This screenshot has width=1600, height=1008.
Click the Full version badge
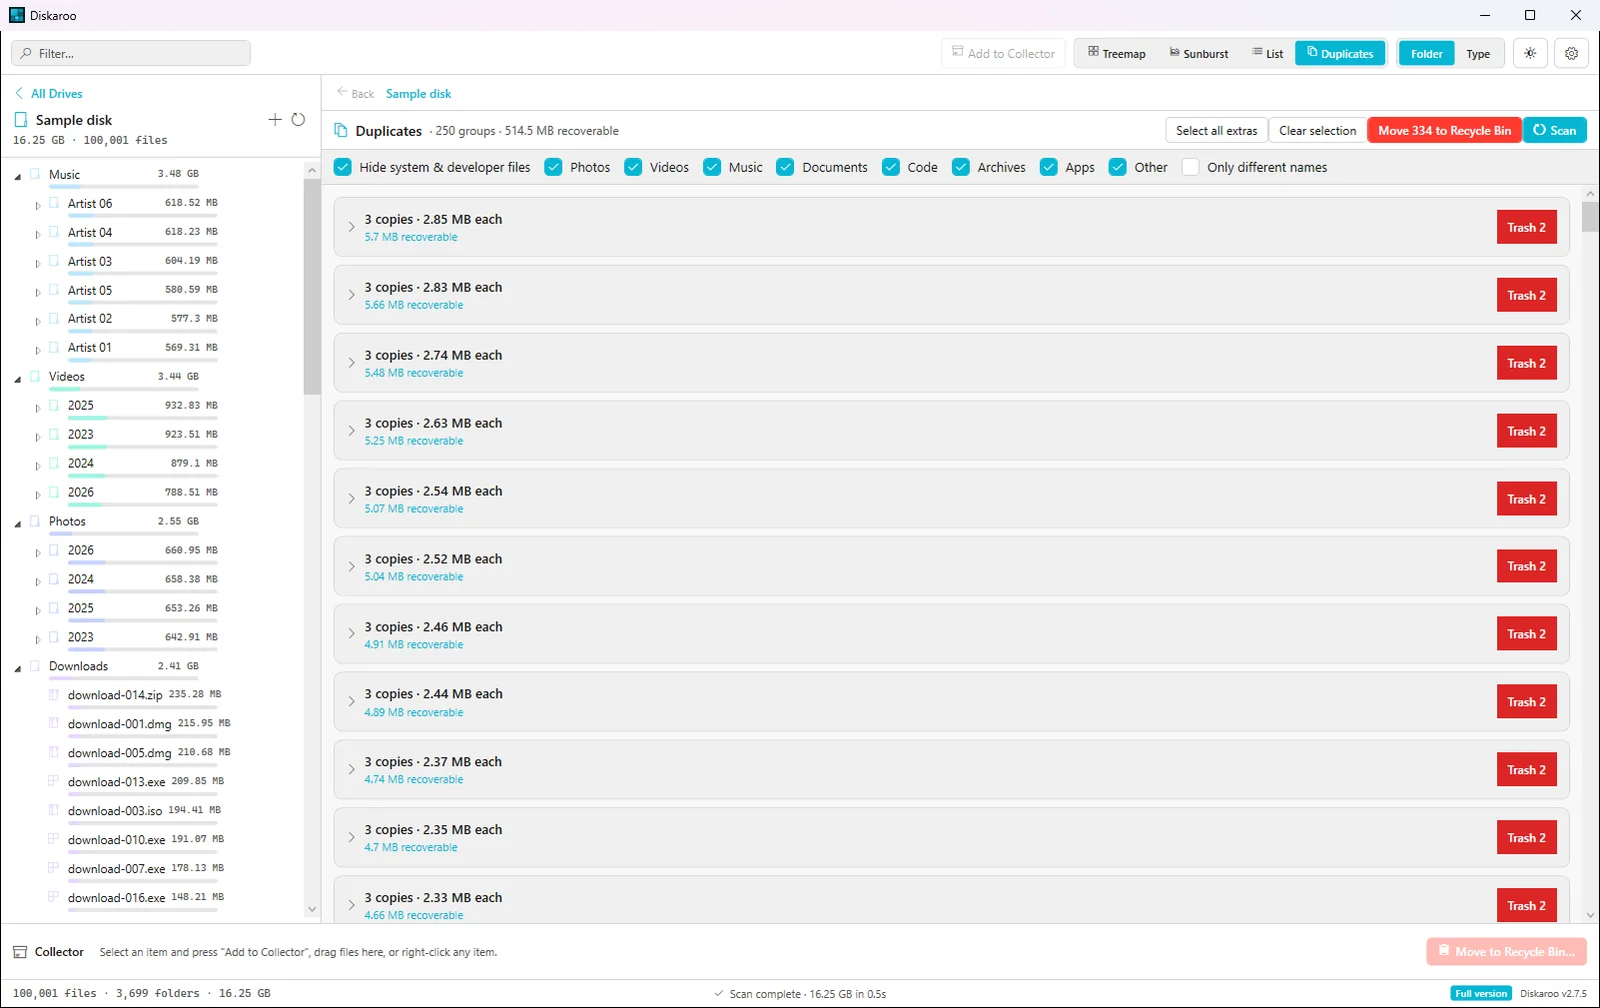point(1481,993)
